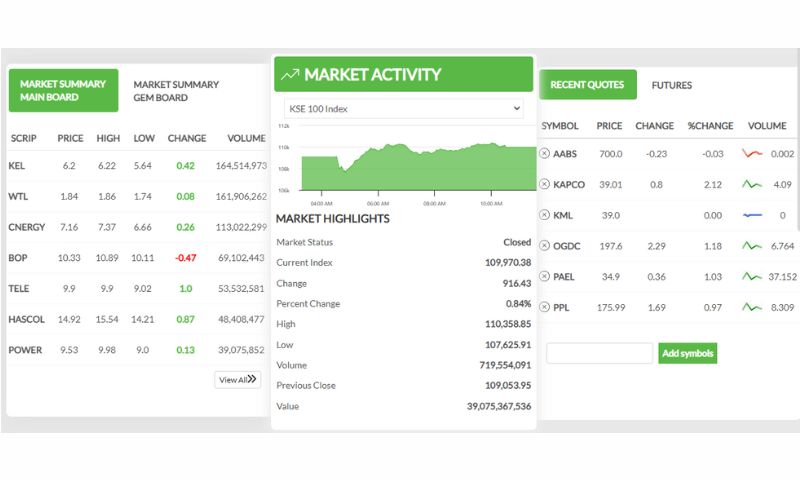Select the Recent Quotes tab
This screenshot has width=800, height=480.
click(x=587, y=85)
